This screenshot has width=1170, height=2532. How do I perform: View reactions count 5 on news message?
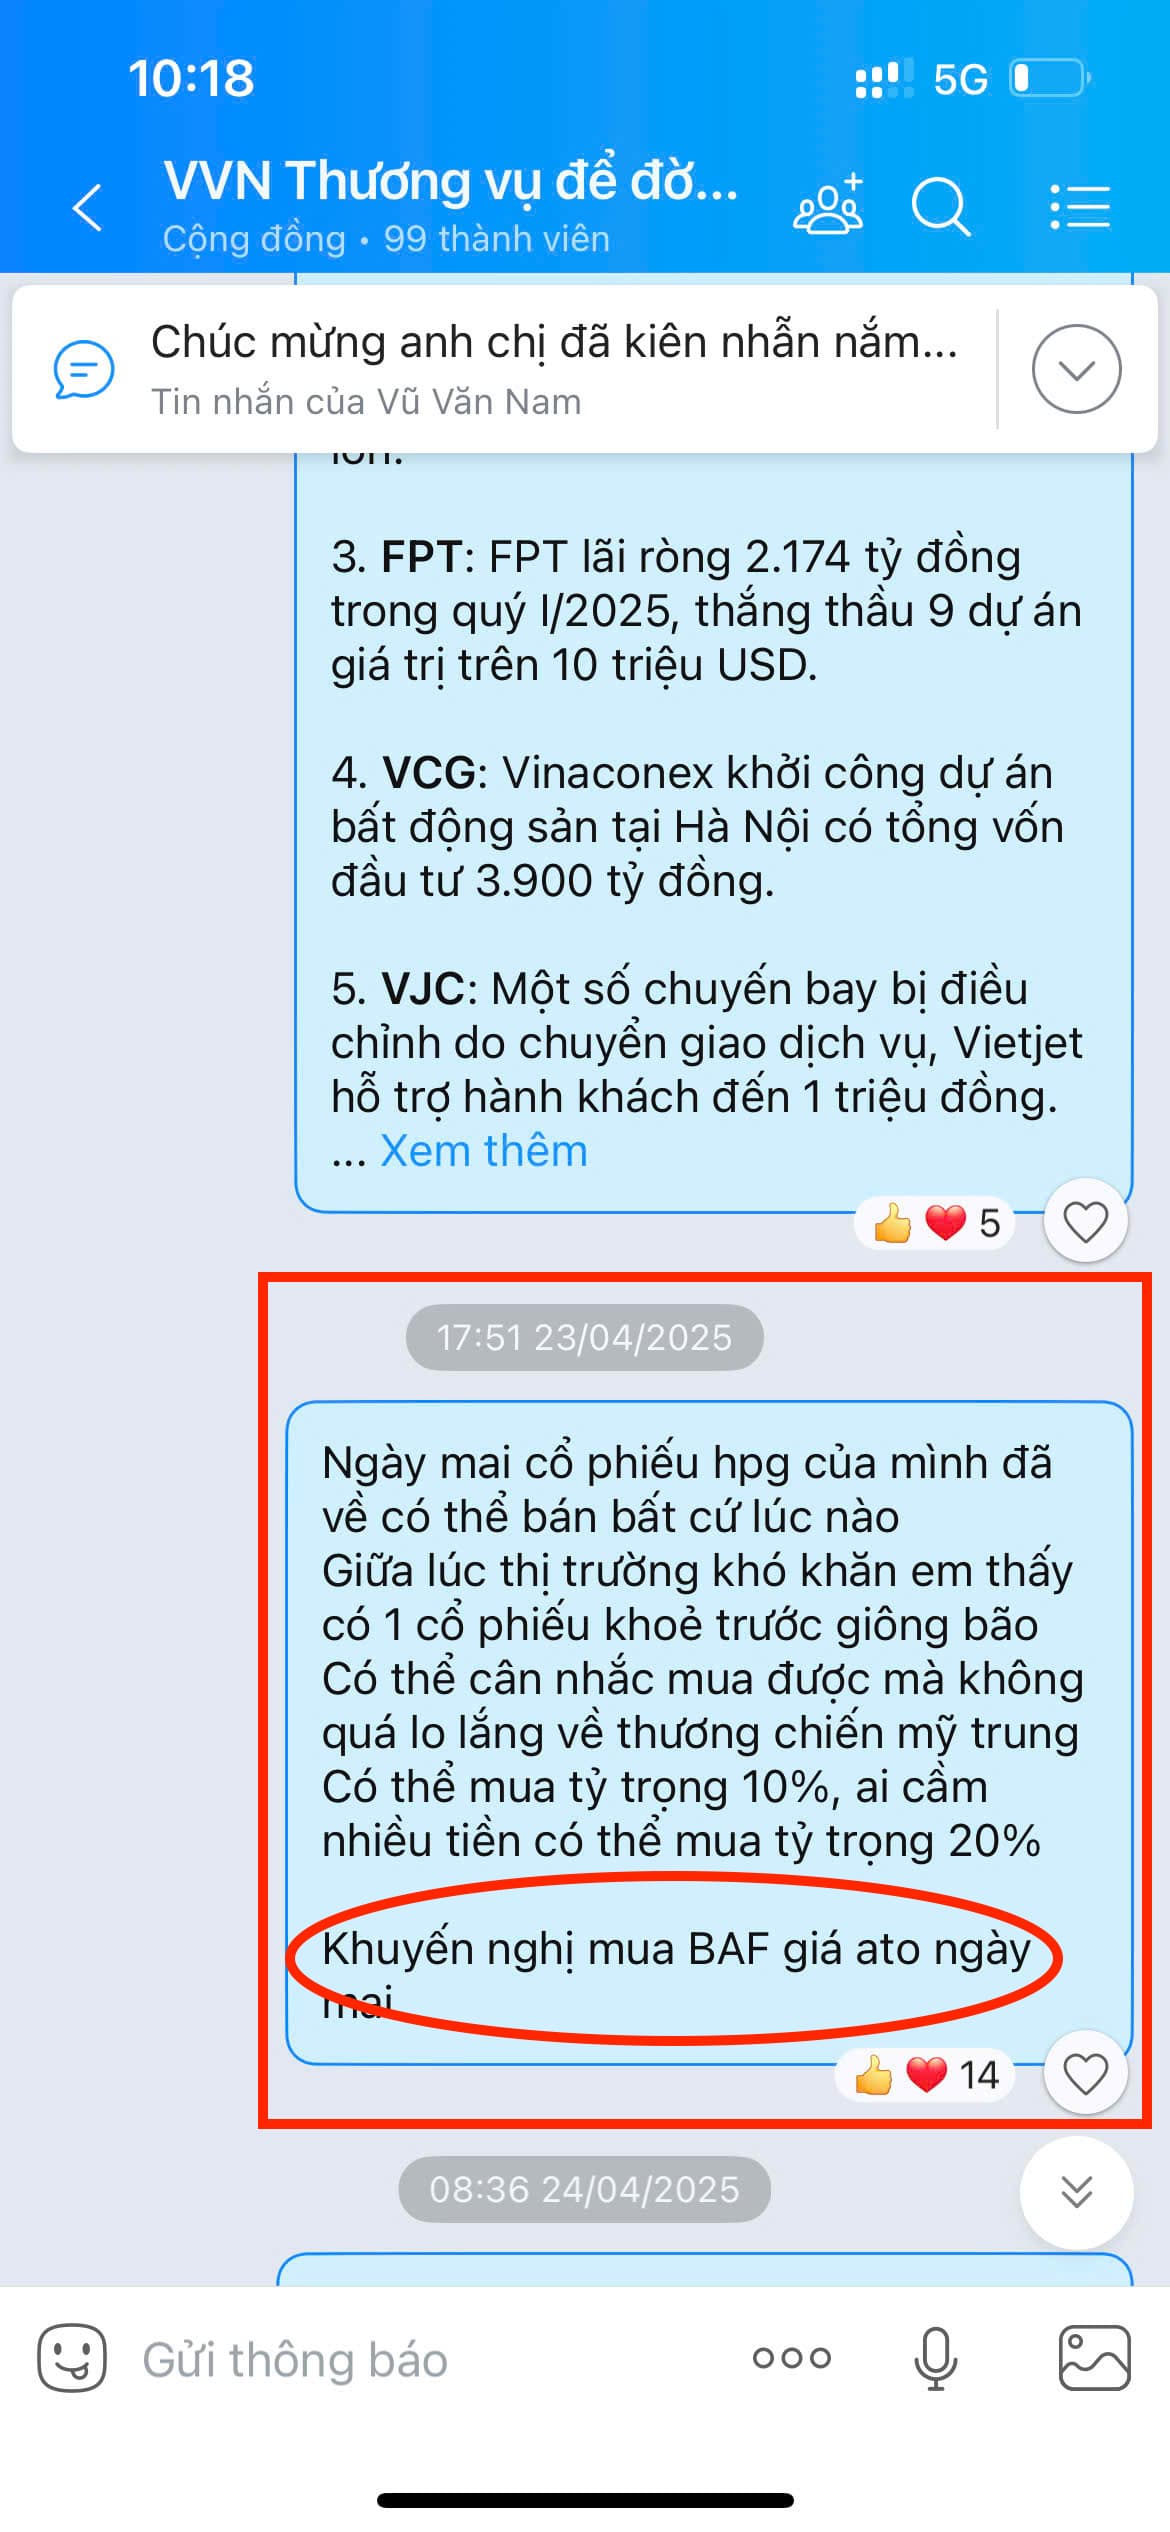click(x=935, y=1223)
